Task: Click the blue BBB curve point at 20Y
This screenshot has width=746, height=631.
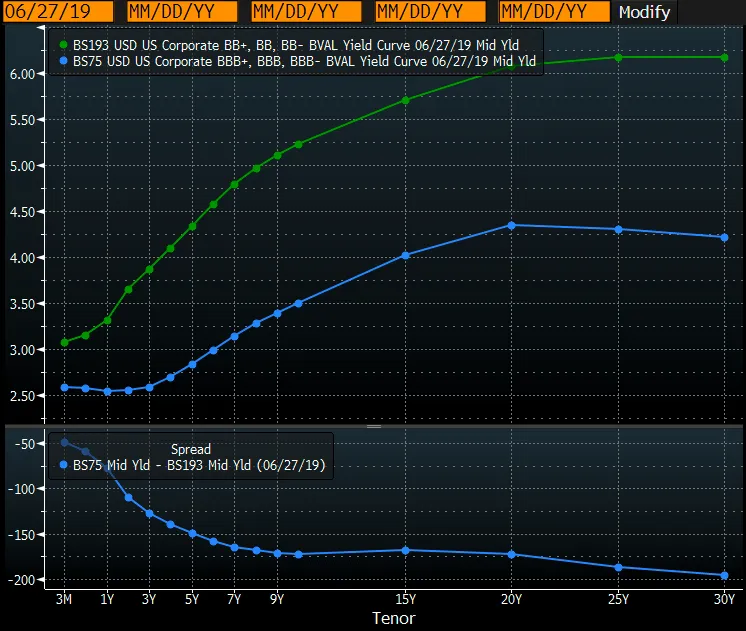Action: tap(512, 225)
